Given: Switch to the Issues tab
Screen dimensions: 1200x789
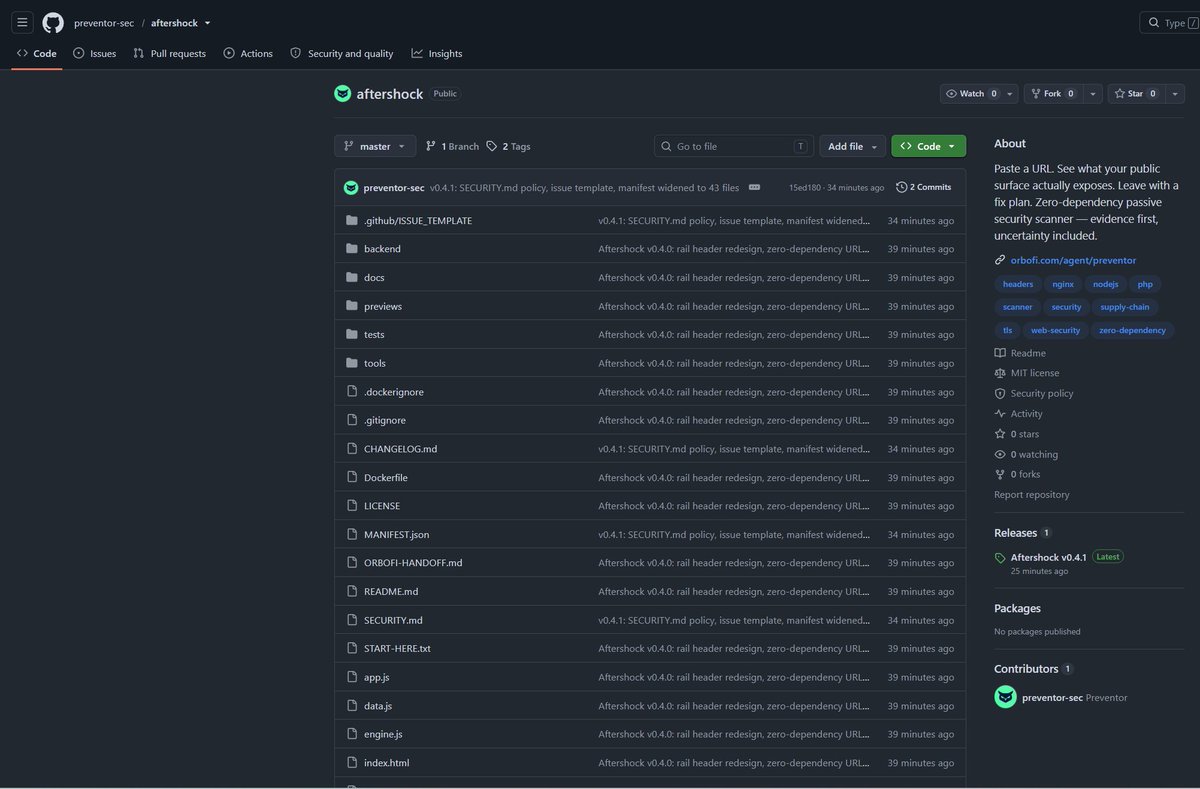Looking at the screenshot, I should [x=95, y=54].
